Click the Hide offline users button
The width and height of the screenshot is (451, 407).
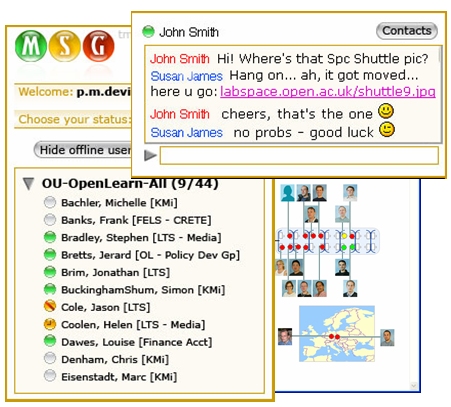tap(83, 150)
